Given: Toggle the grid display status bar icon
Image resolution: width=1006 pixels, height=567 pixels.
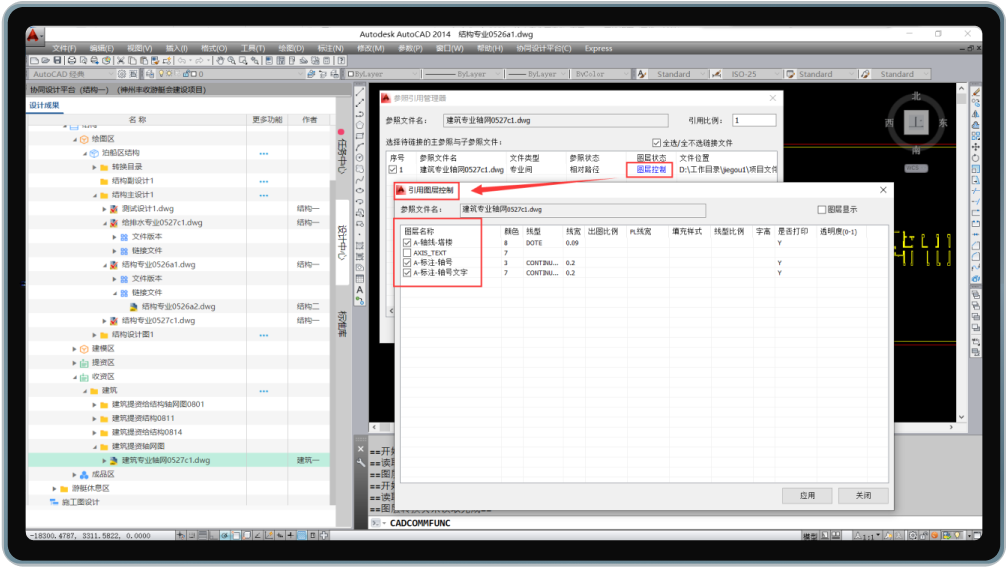Looking at the screenshot, I should point(203,535).
